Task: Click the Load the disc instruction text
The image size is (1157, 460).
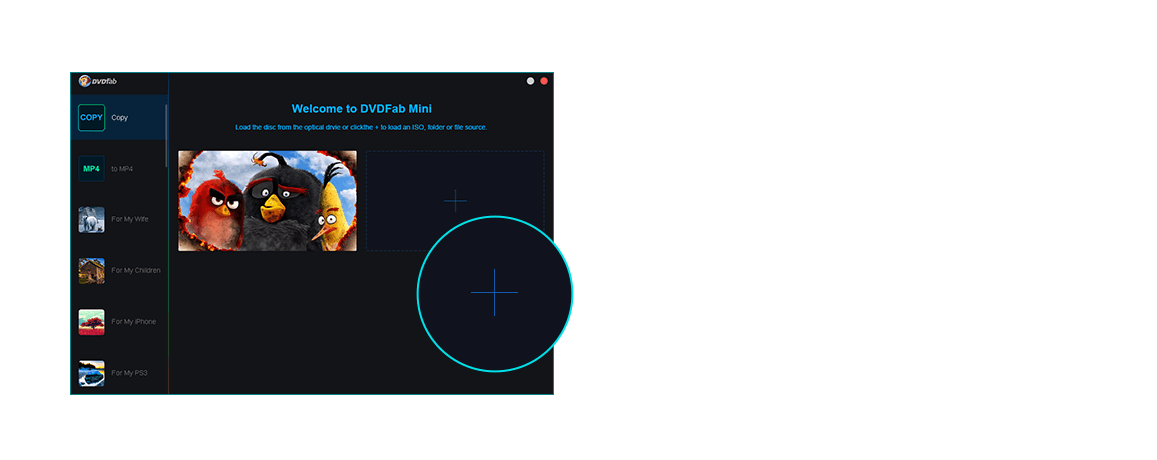Action: point(361,127)
